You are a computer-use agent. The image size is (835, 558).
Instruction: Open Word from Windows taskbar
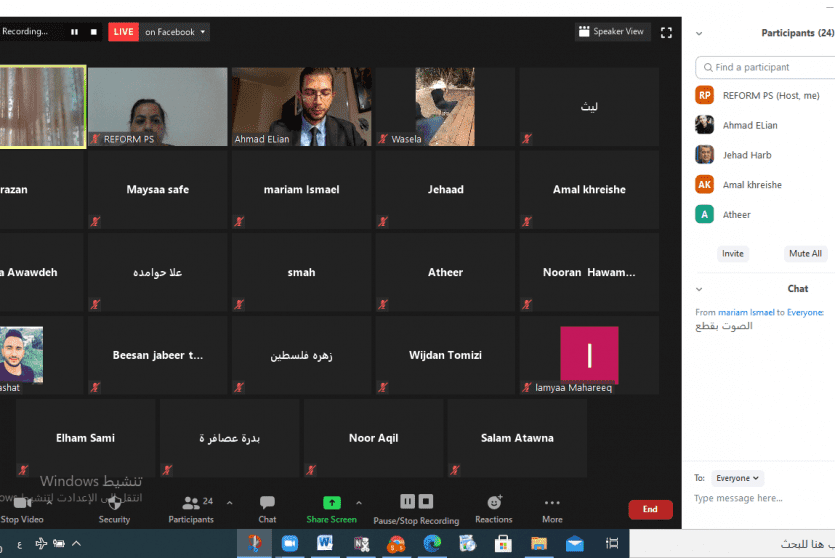pyautogui.click(x=325, y=544)
